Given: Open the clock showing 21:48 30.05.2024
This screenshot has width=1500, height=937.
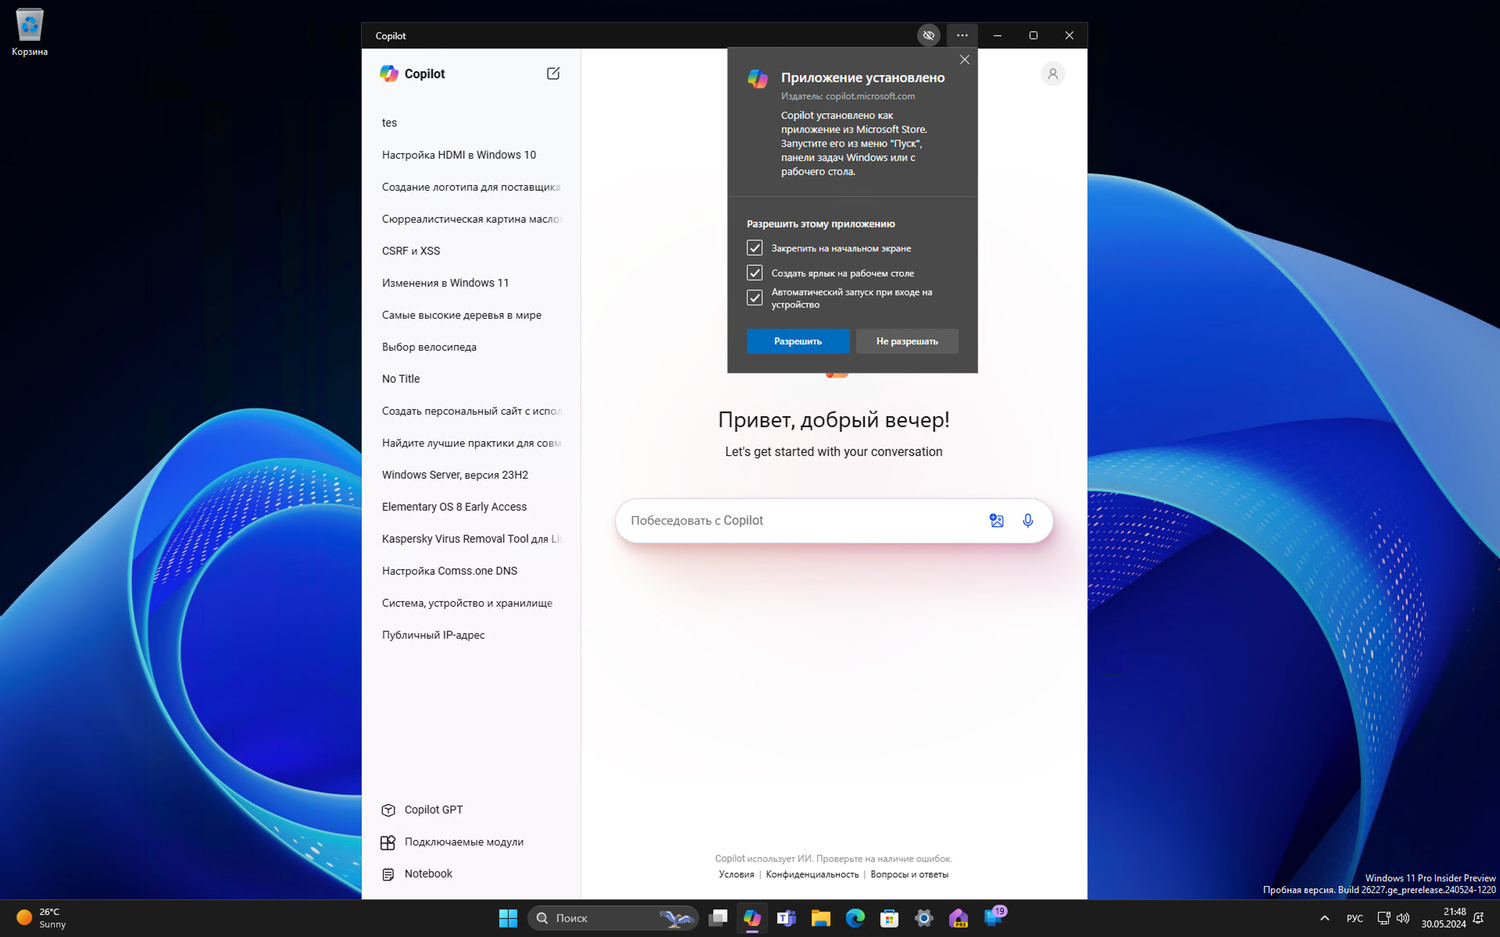Looking at the screenshot, I should (1444, 918).
